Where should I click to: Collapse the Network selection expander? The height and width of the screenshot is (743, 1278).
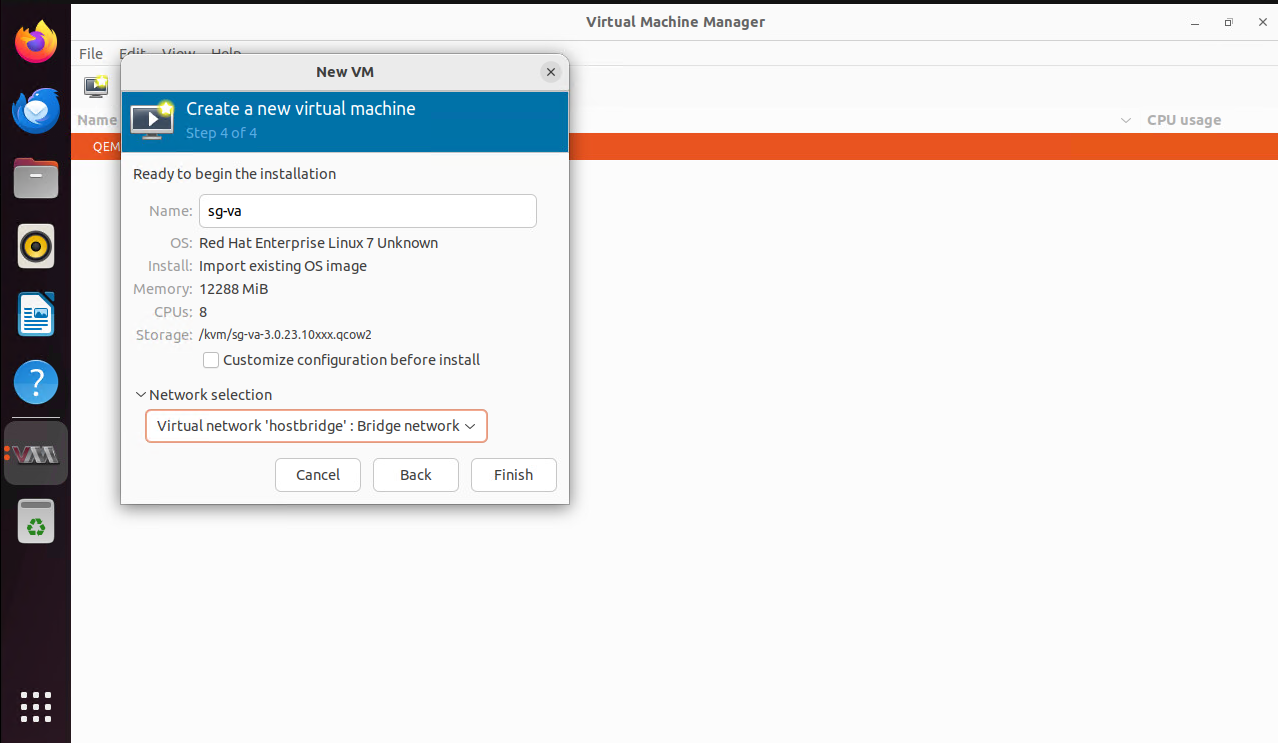140,395
